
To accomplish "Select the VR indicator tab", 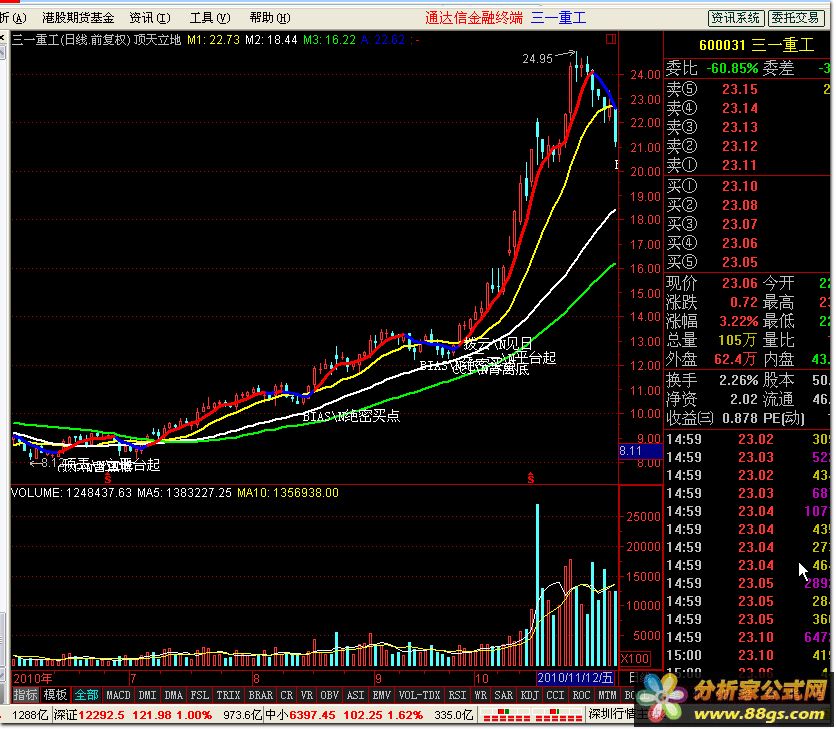I will 307,695.
